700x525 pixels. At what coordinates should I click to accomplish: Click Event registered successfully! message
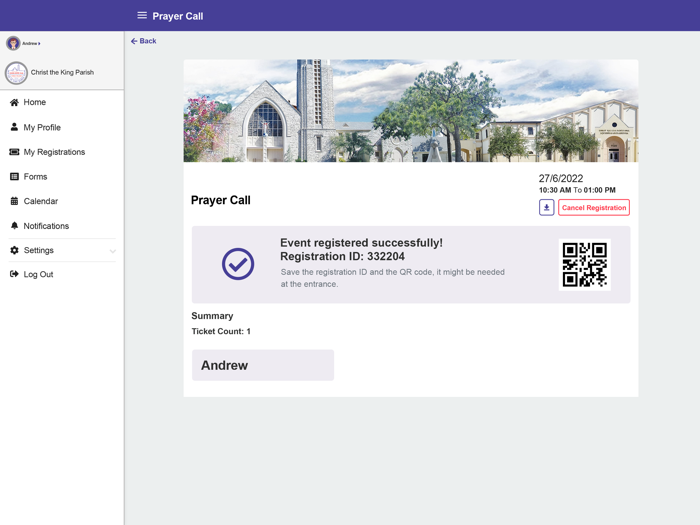click(361, 243)
